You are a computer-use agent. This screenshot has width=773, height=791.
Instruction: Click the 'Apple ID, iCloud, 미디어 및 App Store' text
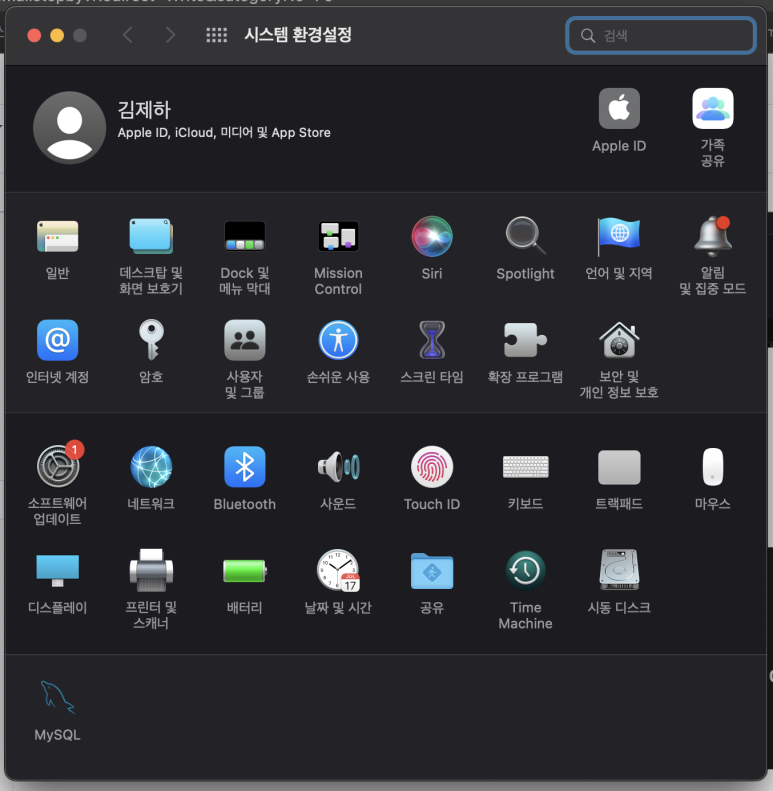224,133
